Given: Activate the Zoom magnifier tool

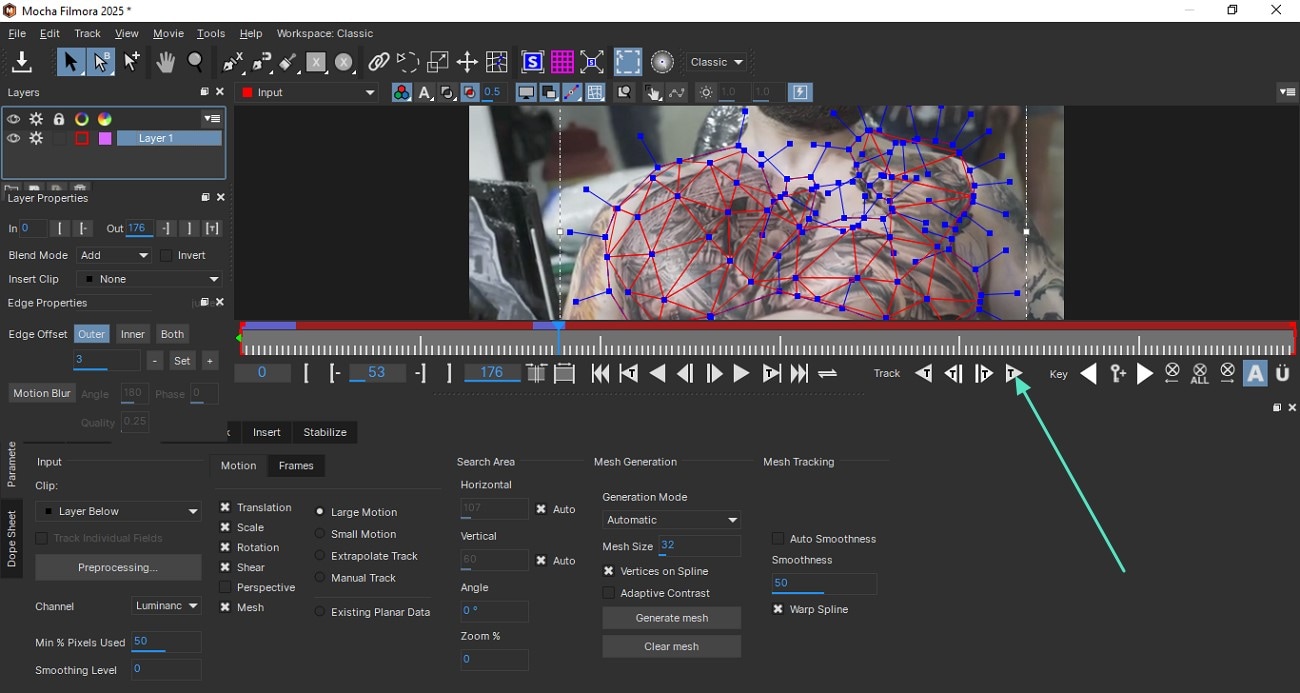Looking at the screenshot, I should tap(196, 63).
